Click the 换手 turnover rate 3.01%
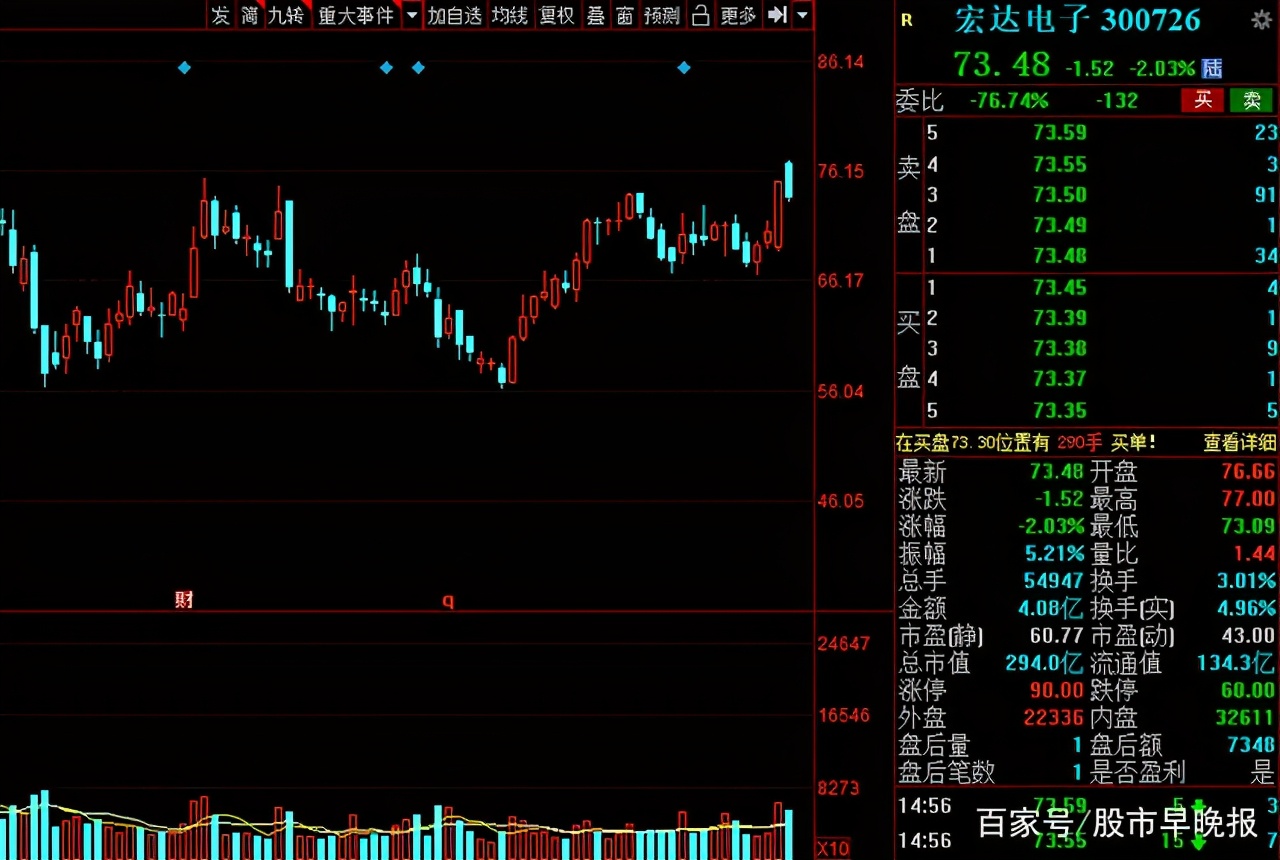Screen dimensions: 1280x860 [x=1245, y=581]
